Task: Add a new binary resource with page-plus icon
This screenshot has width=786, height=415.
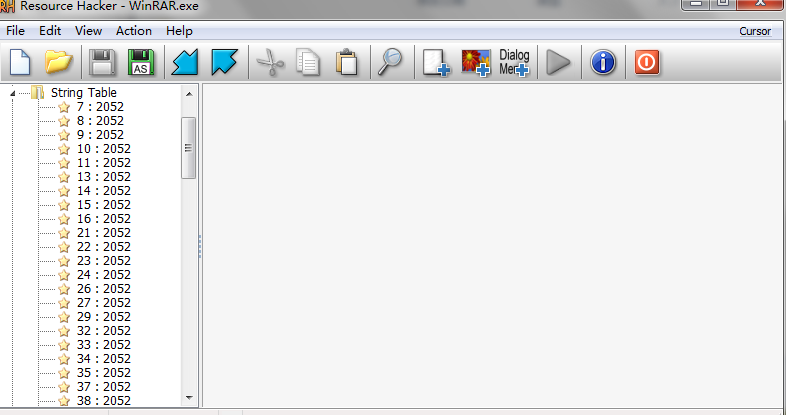Action: pyautogui.click(x=436, y=63)
